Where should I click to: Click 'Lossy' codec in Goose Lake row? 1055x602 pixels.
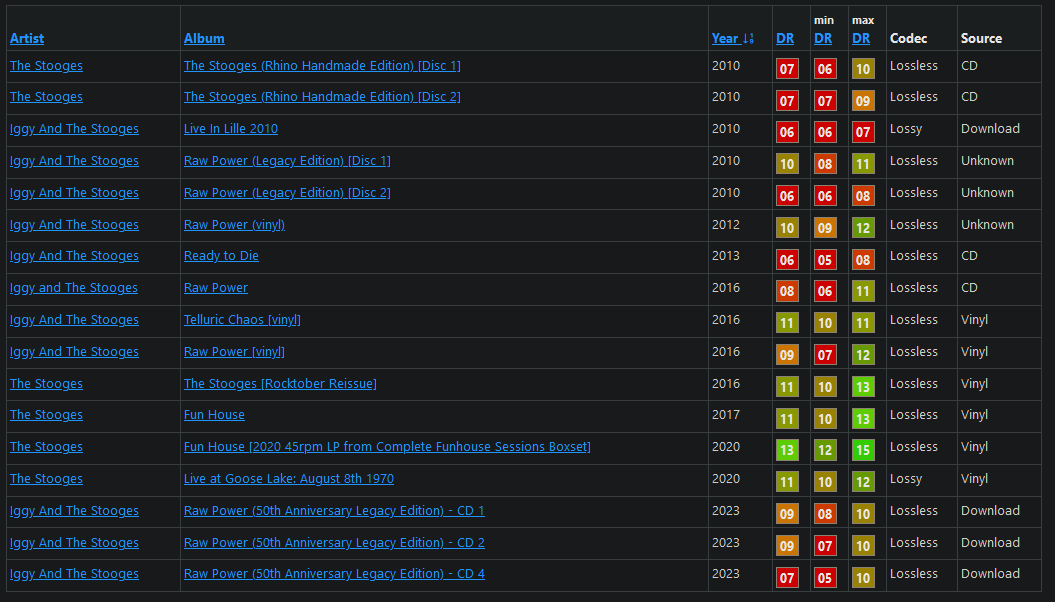[906, 479]
